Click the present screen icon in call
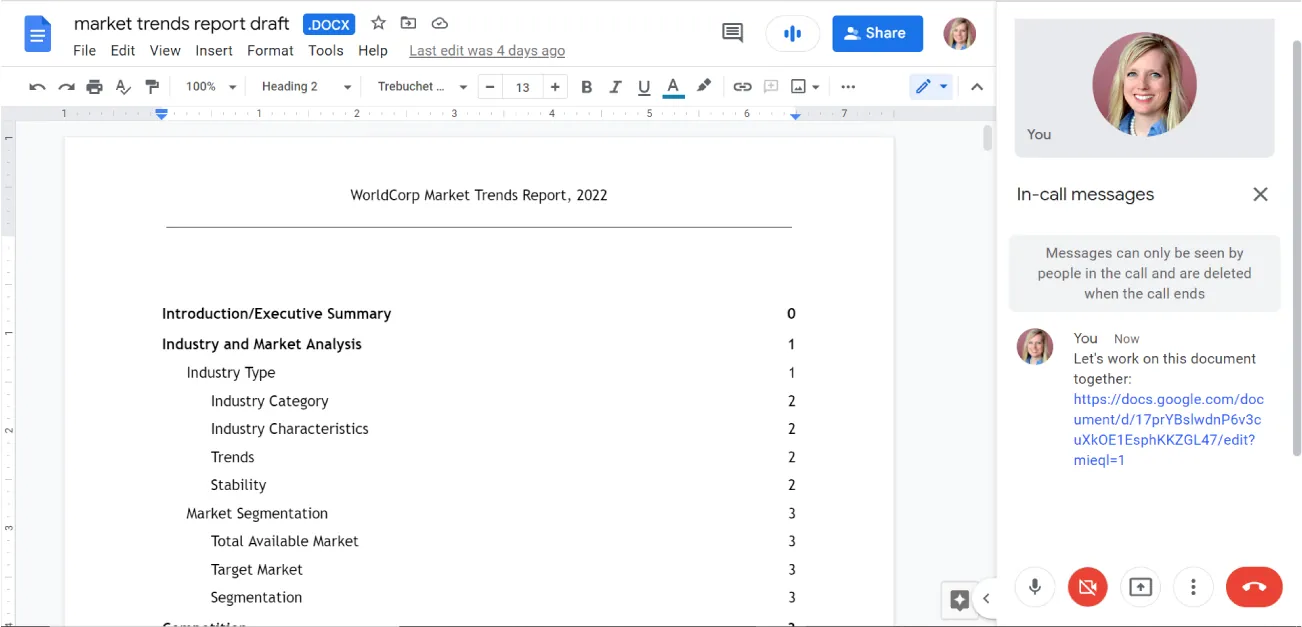 1140,587
